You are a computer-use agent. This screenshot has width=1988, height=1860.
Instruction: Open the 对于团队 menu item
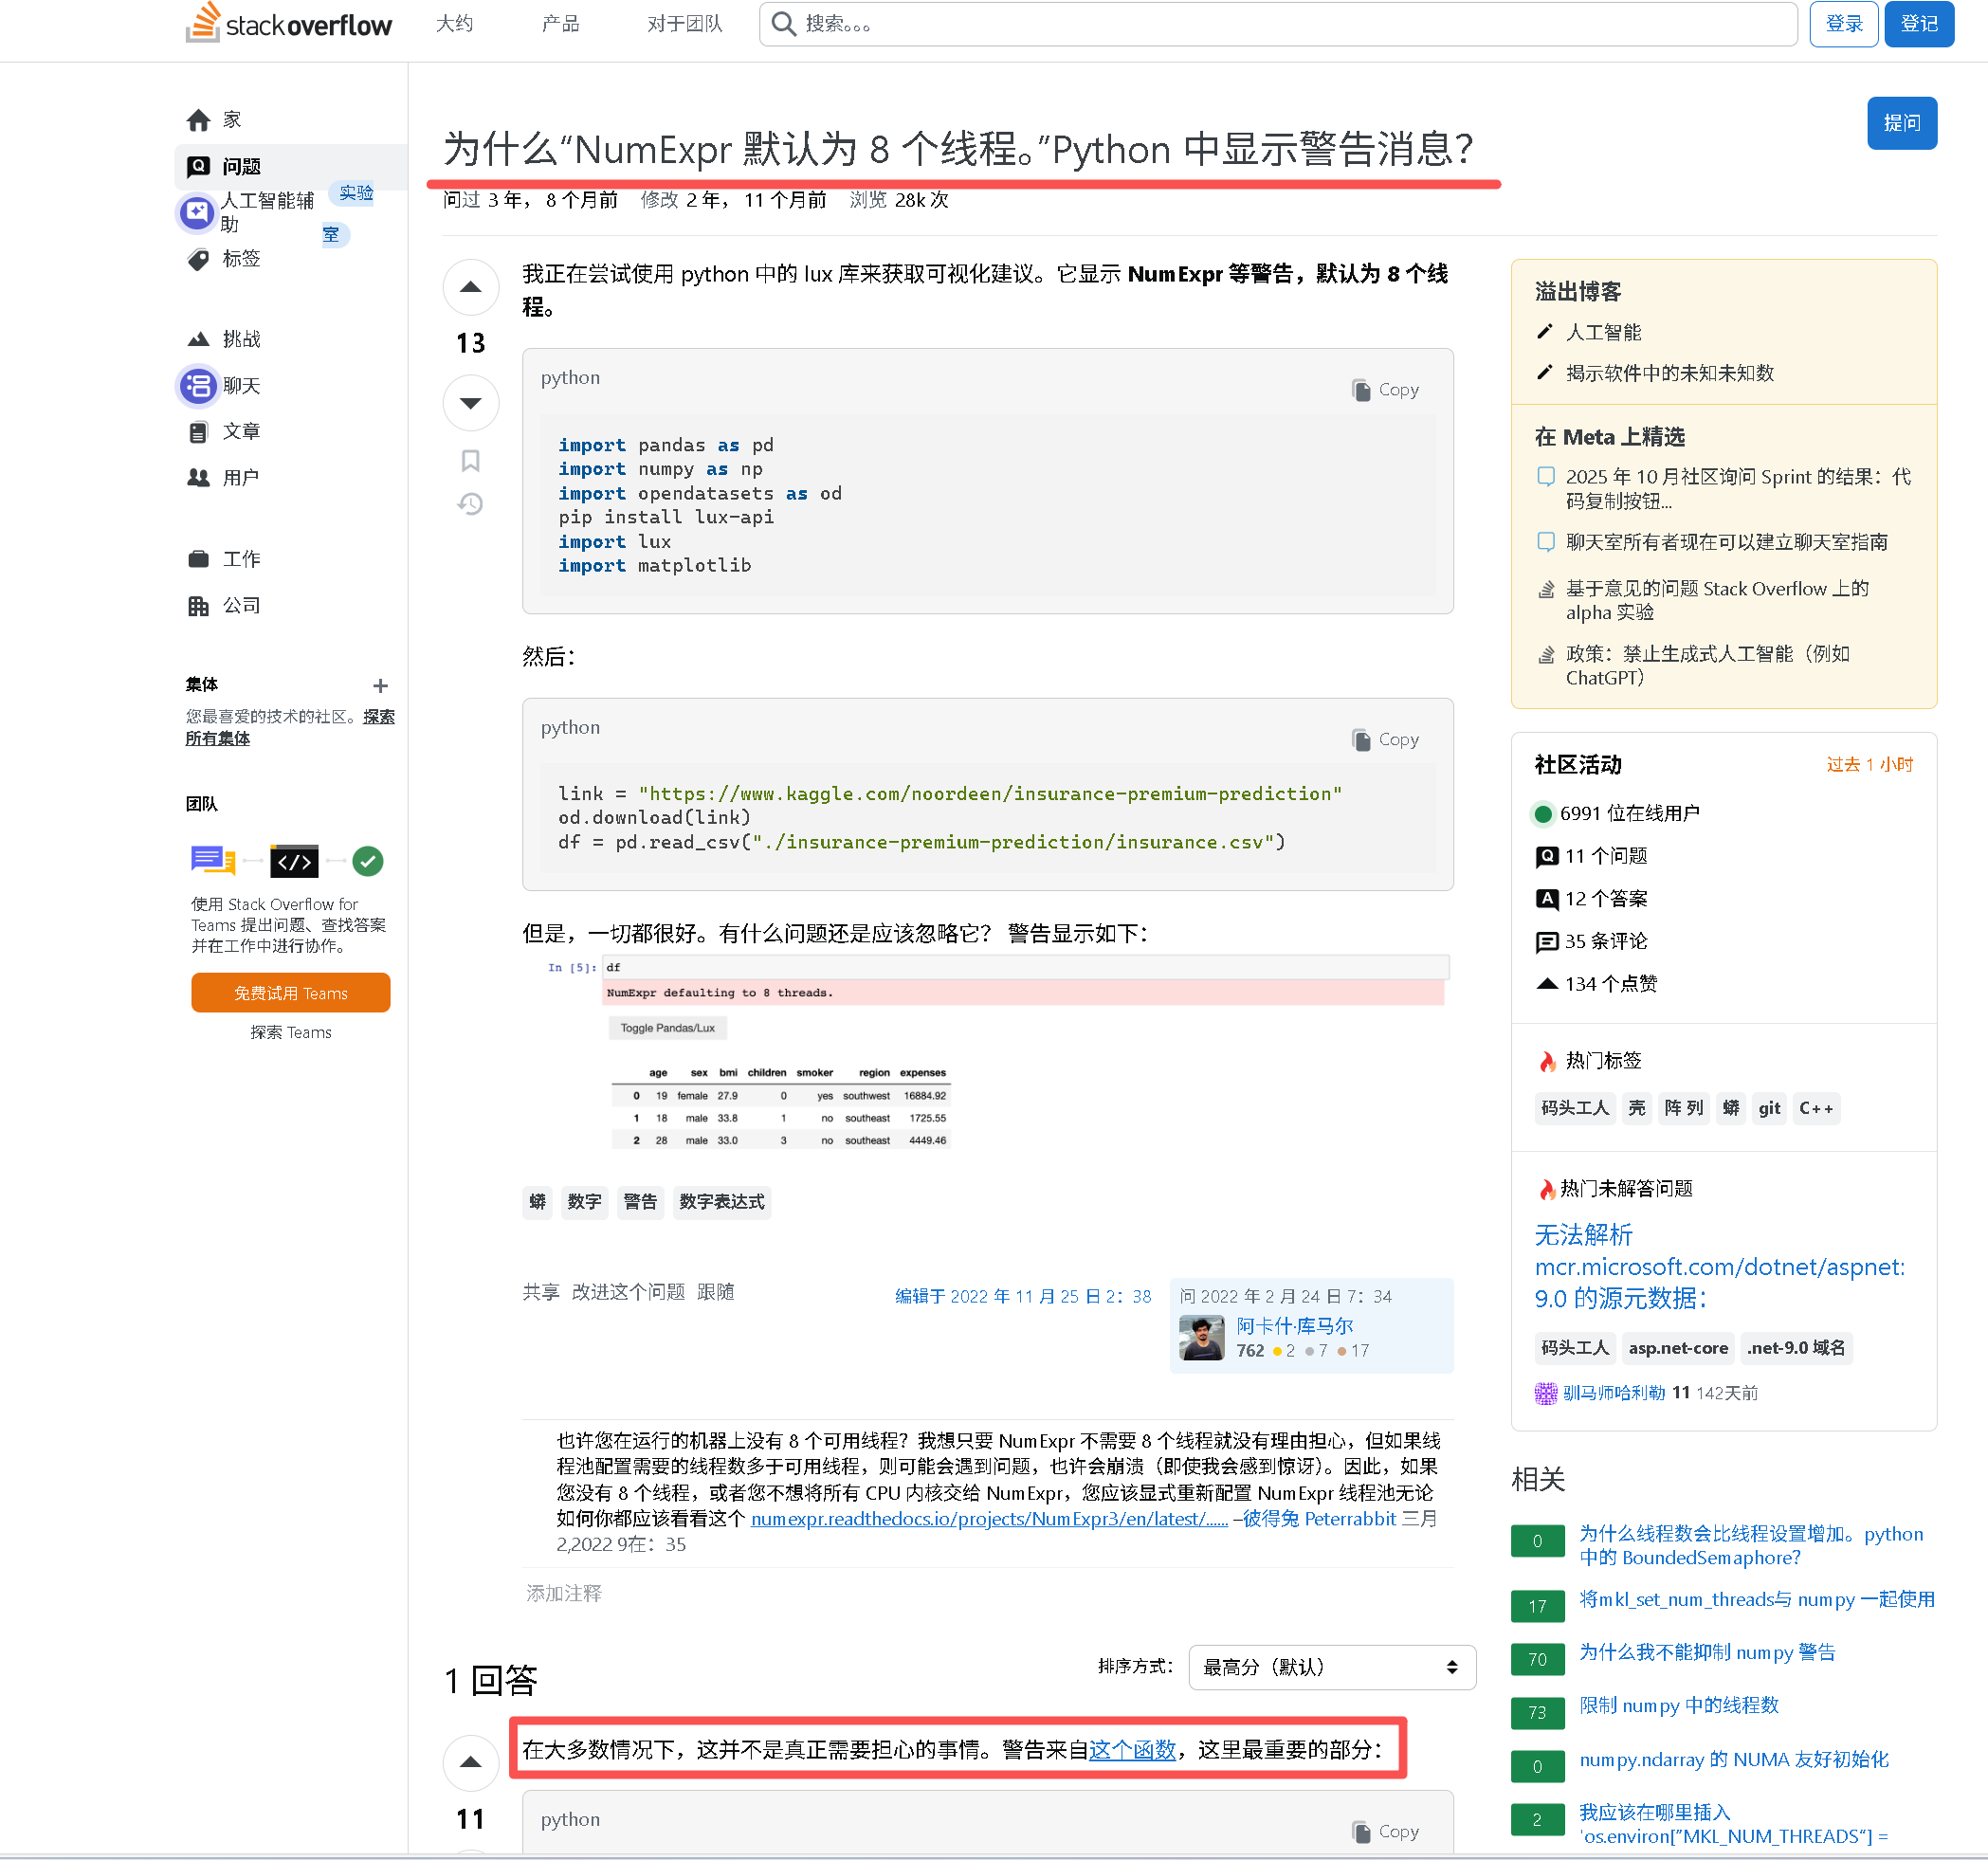click(684, 24)
